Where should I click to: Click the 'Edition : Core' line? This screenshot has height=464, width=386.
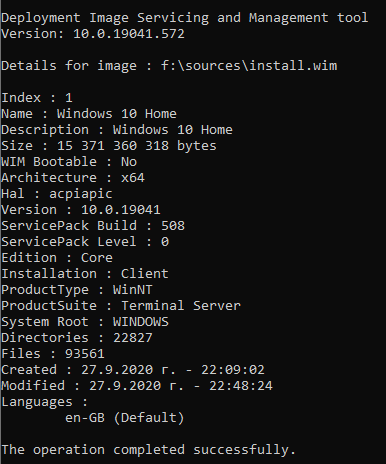[57, 258]
